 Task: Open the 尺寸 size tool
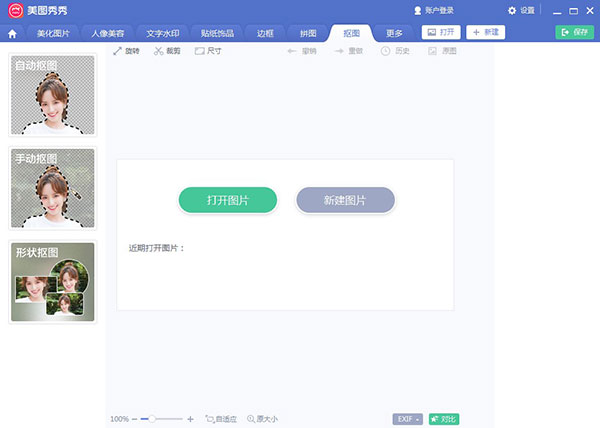208,51
